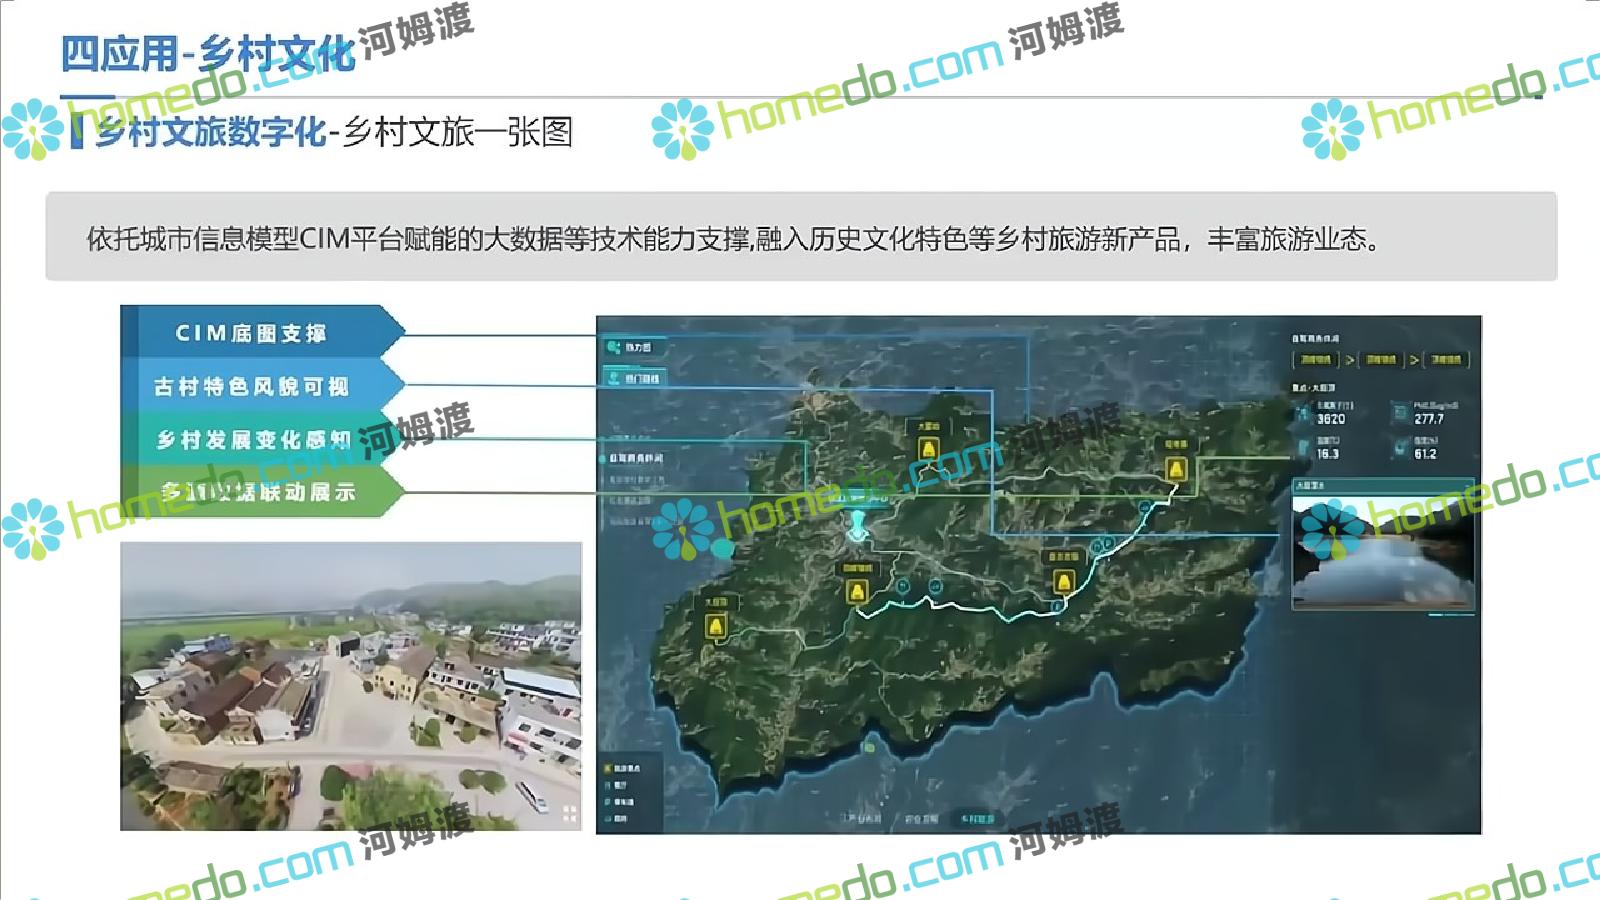Click the first arrow between yellow route steps
The width and height of the screenshot is (1600, 900).
[x=1349, y=359]
